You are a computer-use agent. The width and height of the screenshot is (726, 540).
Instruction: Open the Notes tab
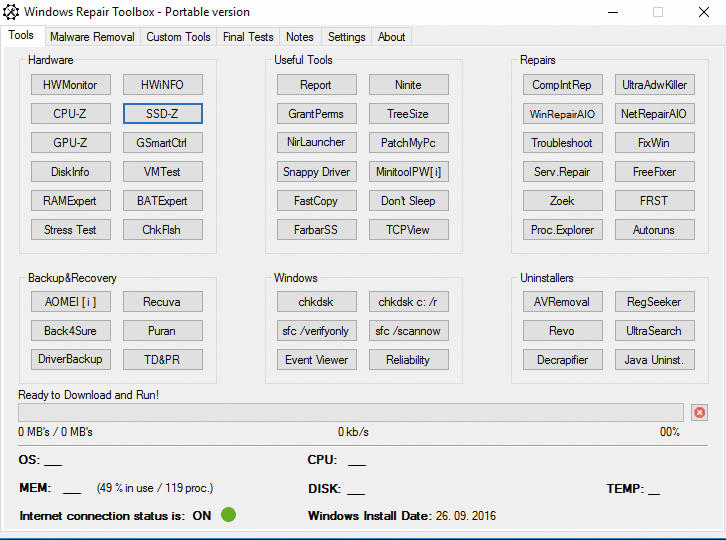pos(300,37)
